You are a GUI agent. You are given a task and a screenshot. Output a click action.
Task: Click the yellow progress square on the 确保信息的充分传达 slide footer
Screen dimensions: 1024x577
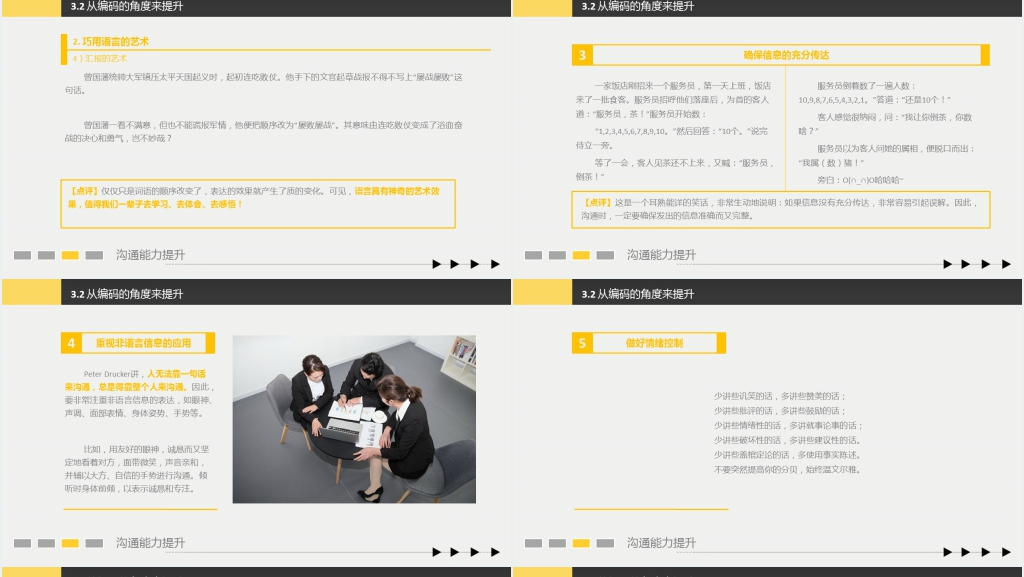(x=581, y=255)
